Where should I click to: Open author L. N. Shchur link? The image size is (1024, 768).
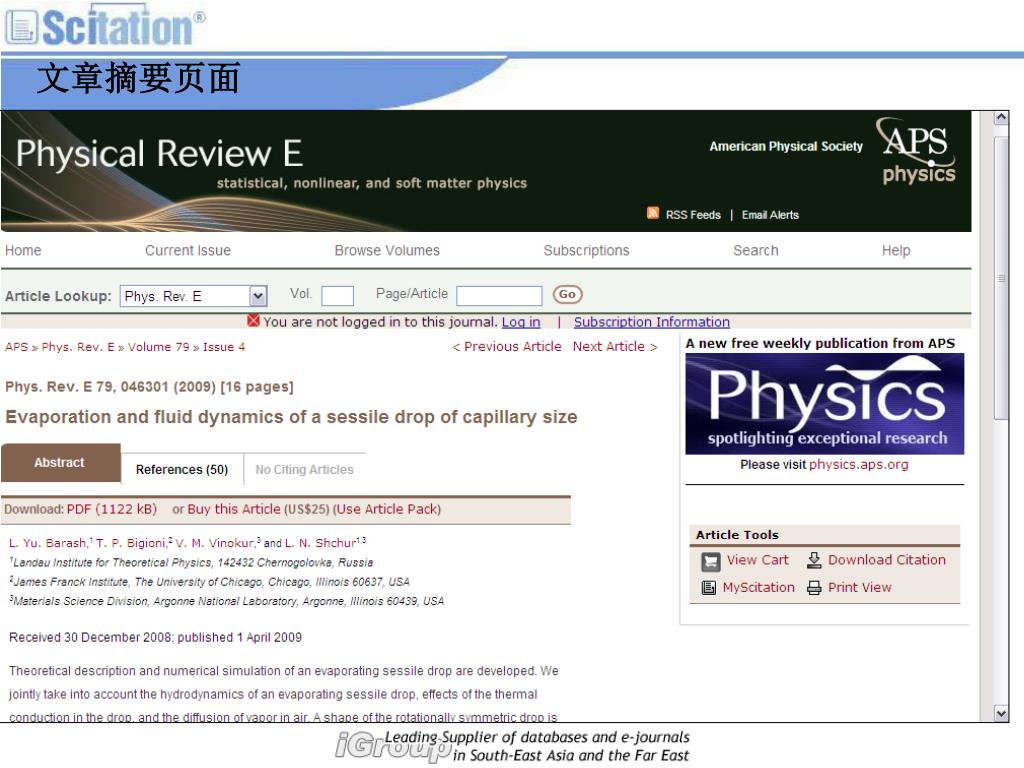321,543
